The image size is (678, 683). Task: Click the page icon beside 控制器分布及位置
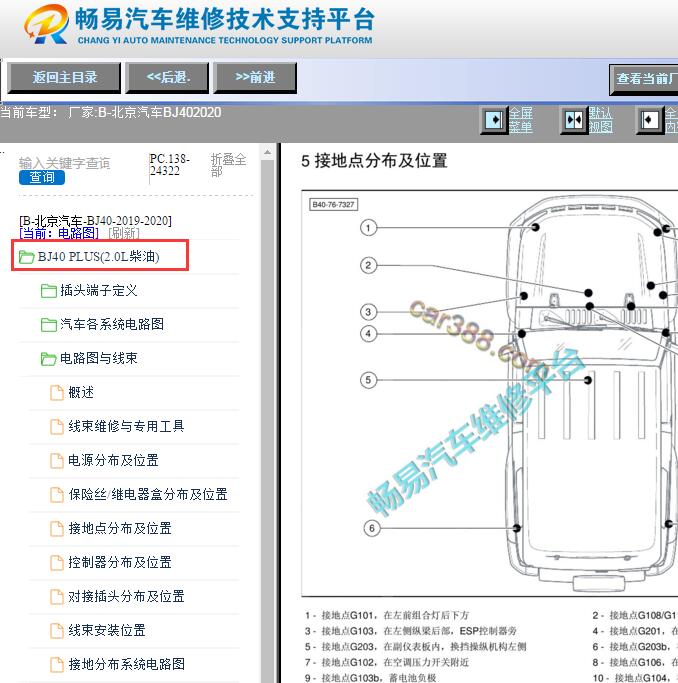click(x=57, y=562)
